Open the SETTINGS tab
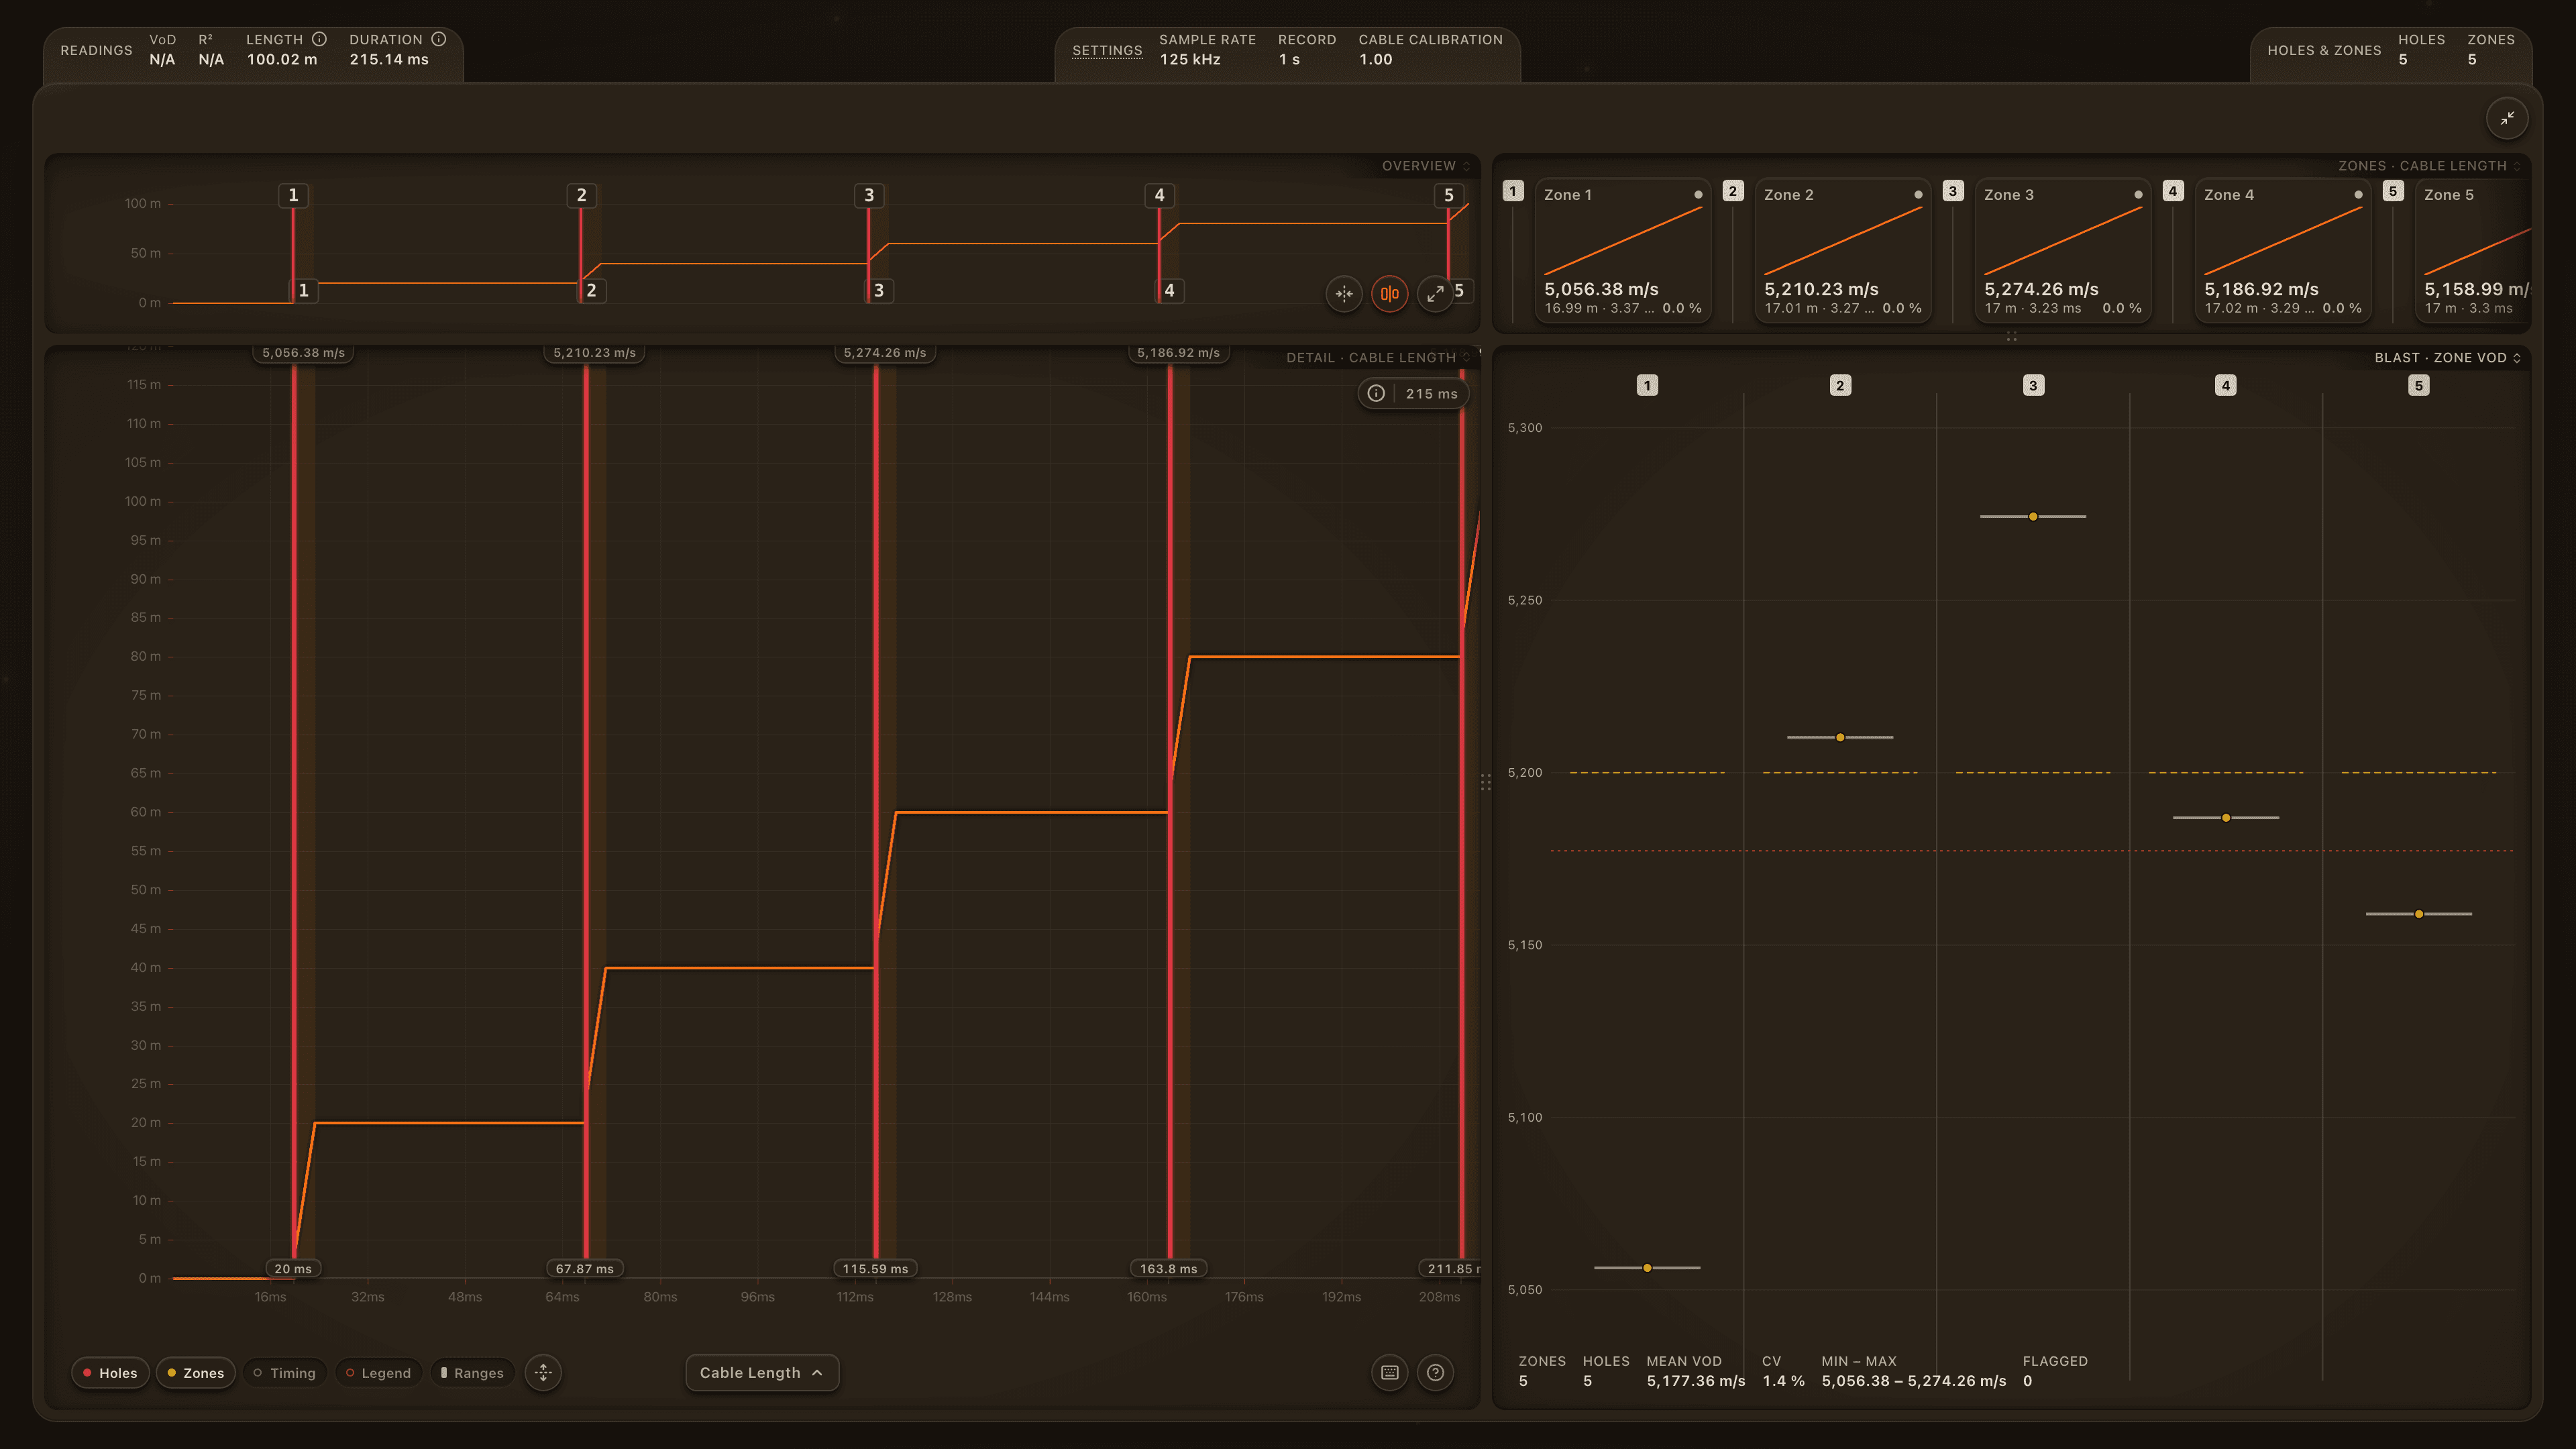2576x1449 pixels. 1107,50
